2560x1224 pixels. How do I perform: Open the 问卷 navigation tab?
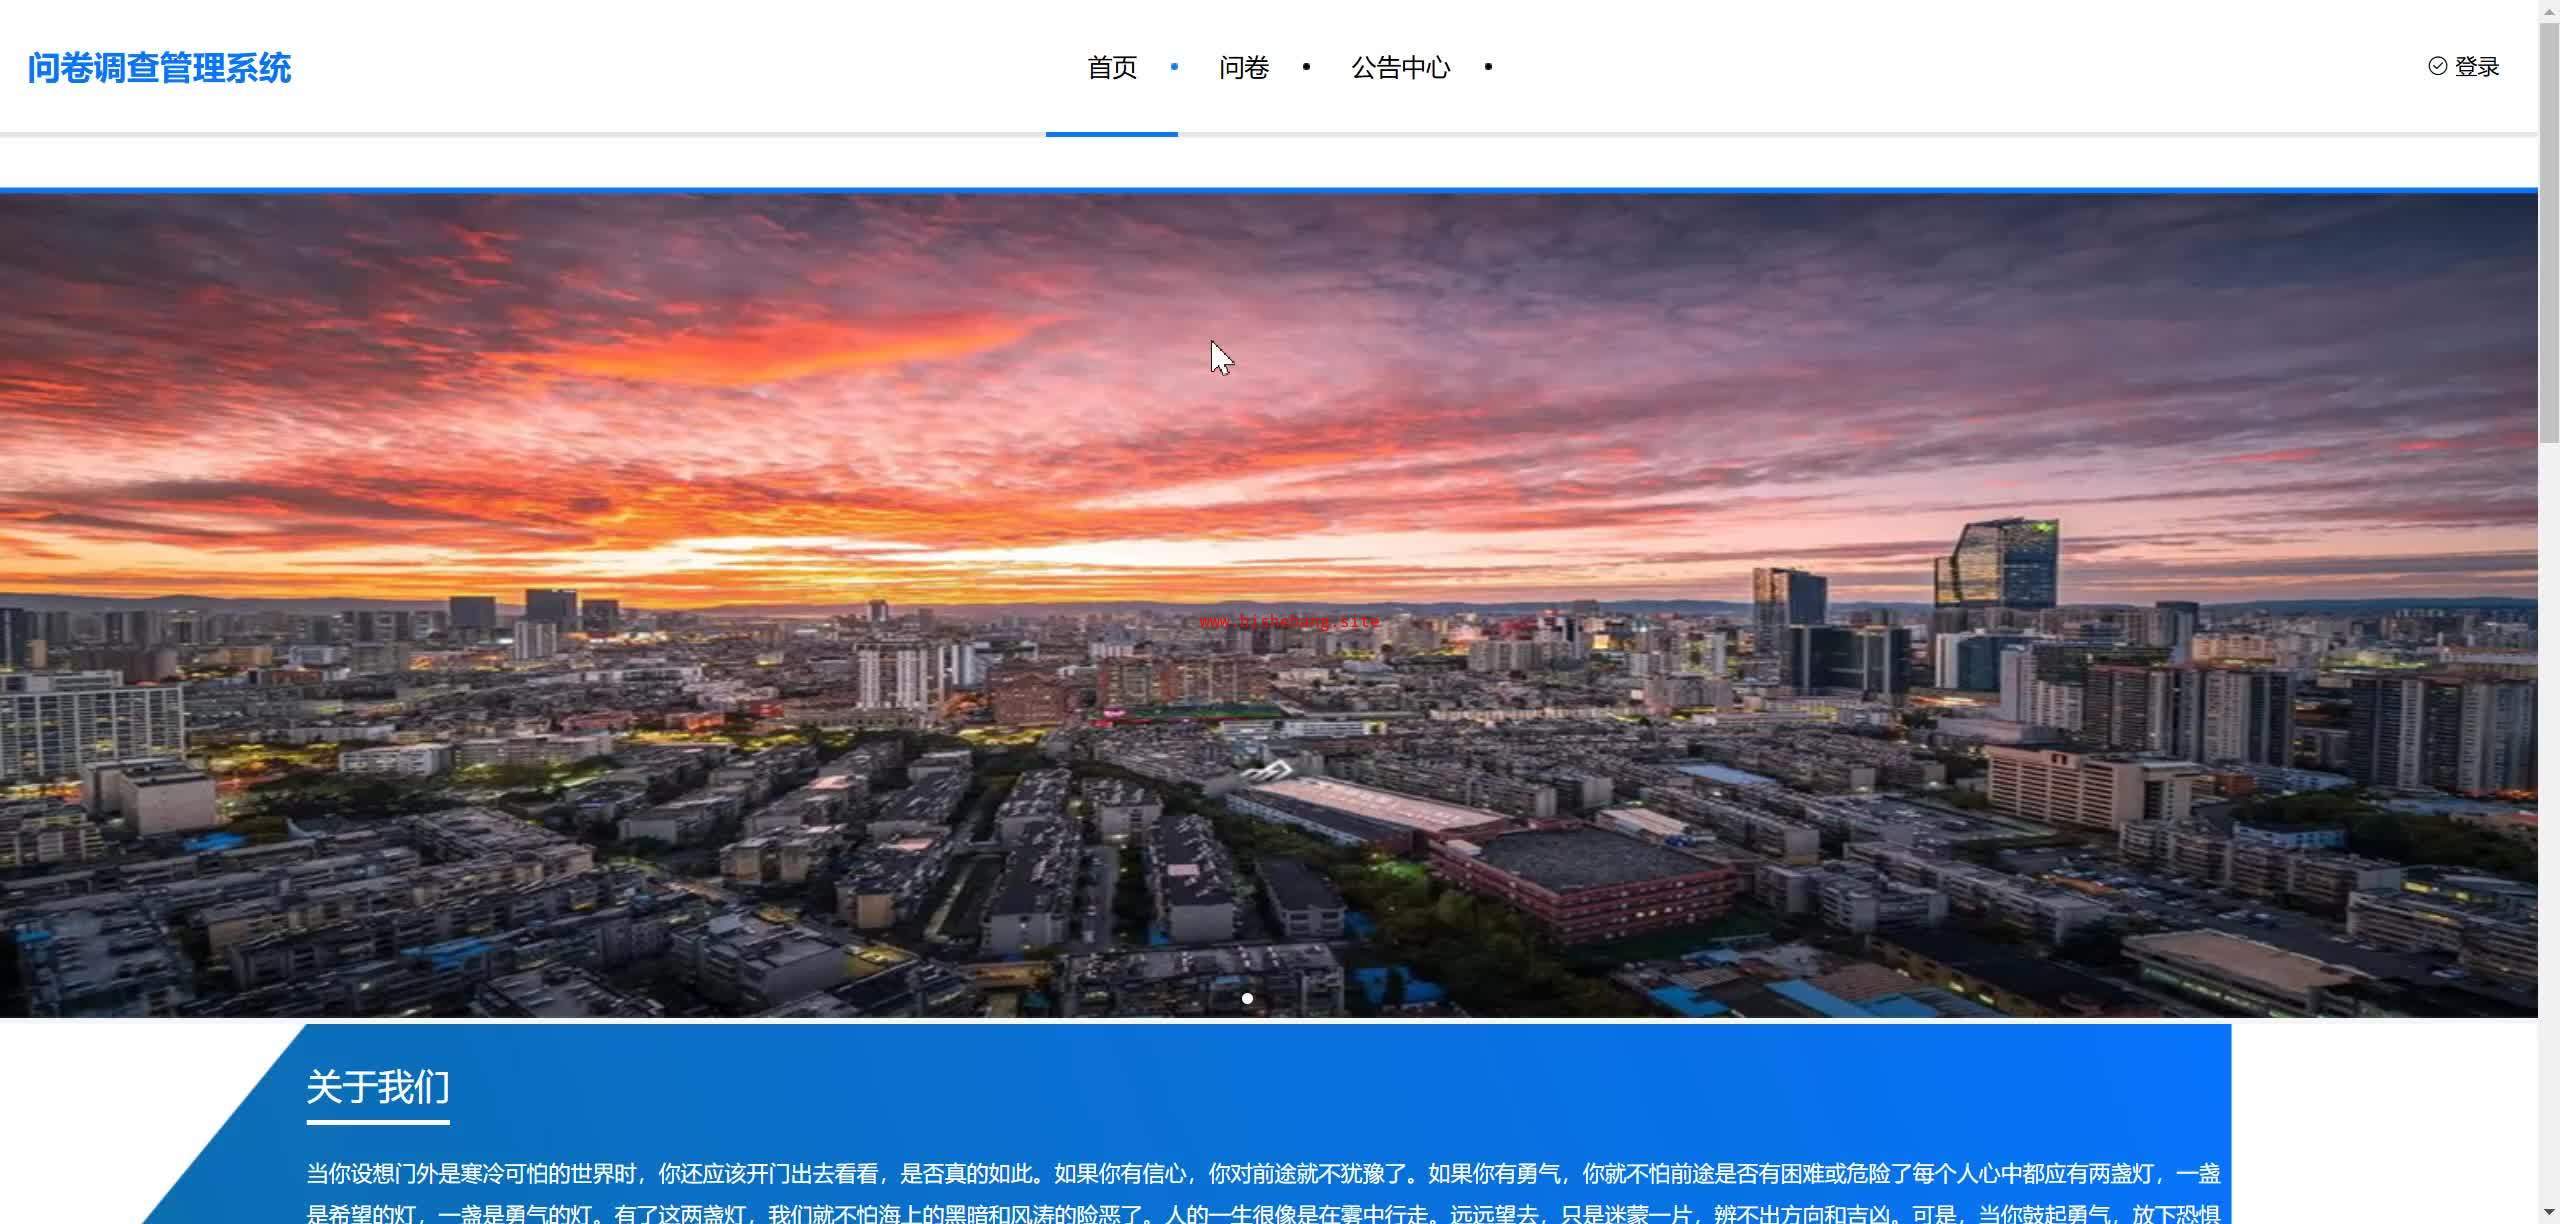click(1244, 68)
